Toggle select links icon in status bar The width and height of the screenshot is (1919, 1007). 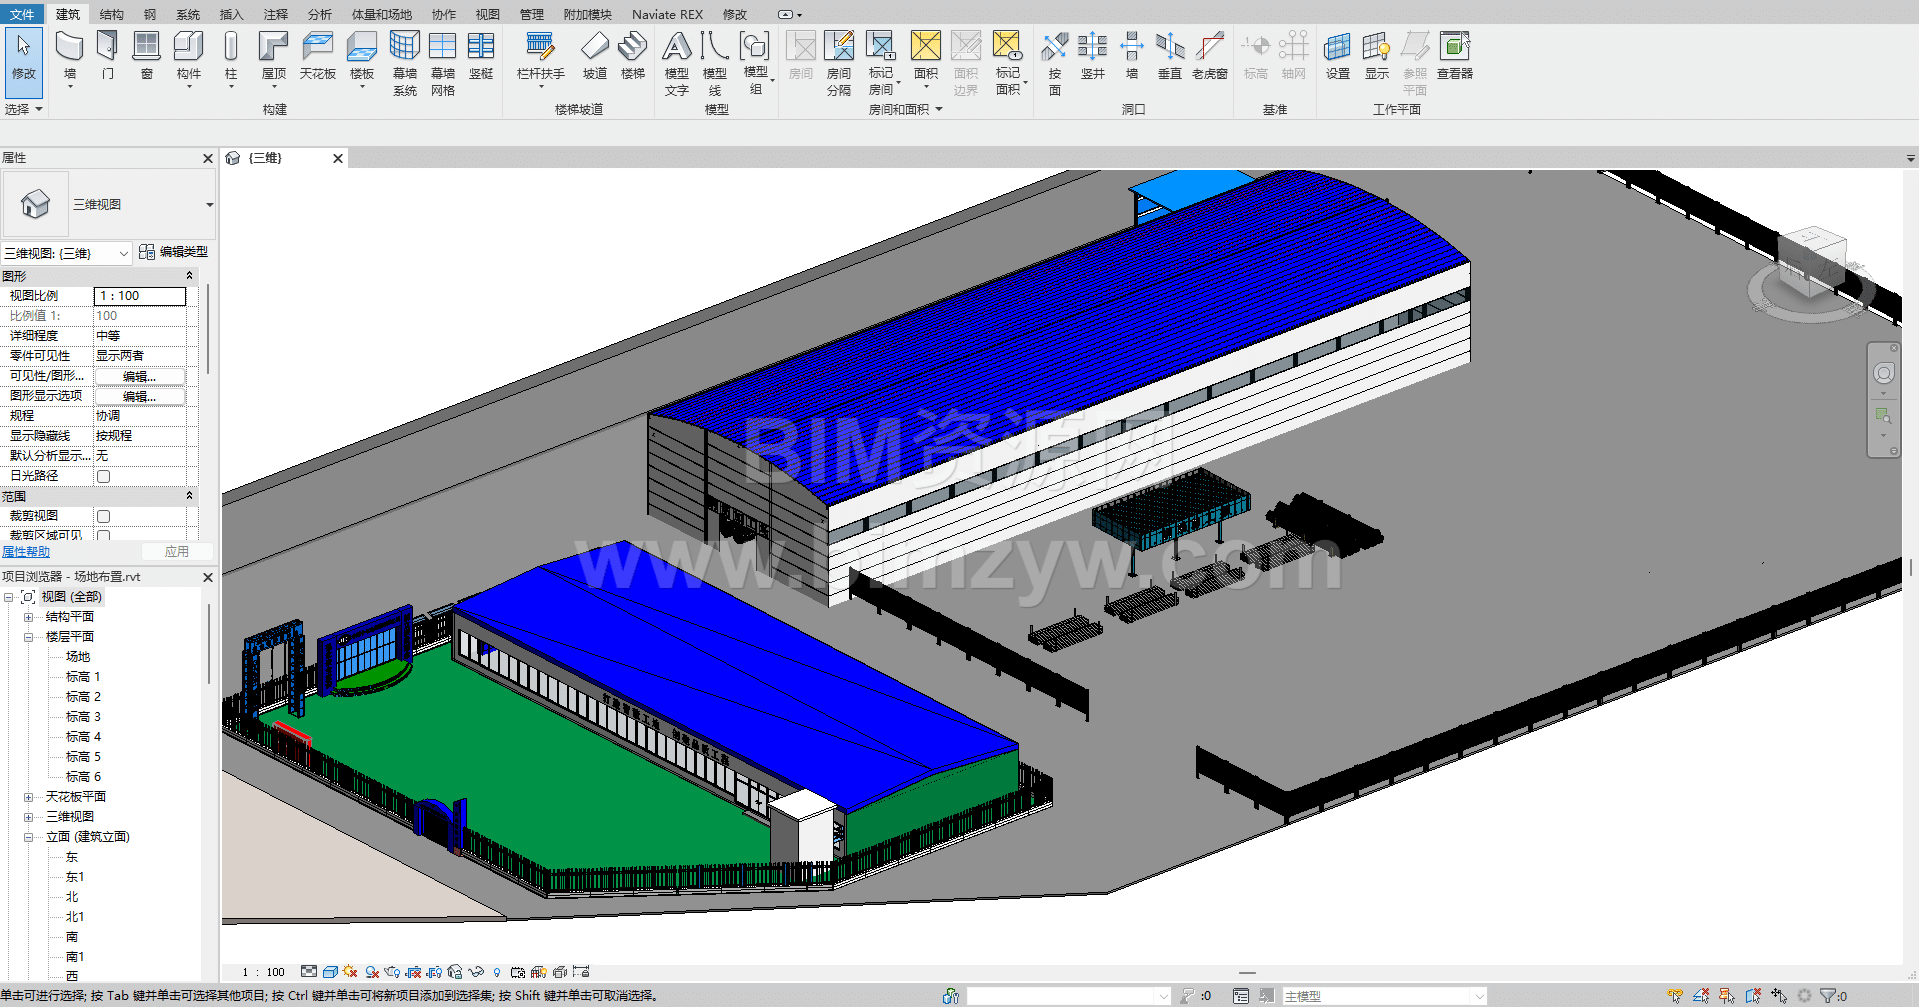coord(1675,996)
